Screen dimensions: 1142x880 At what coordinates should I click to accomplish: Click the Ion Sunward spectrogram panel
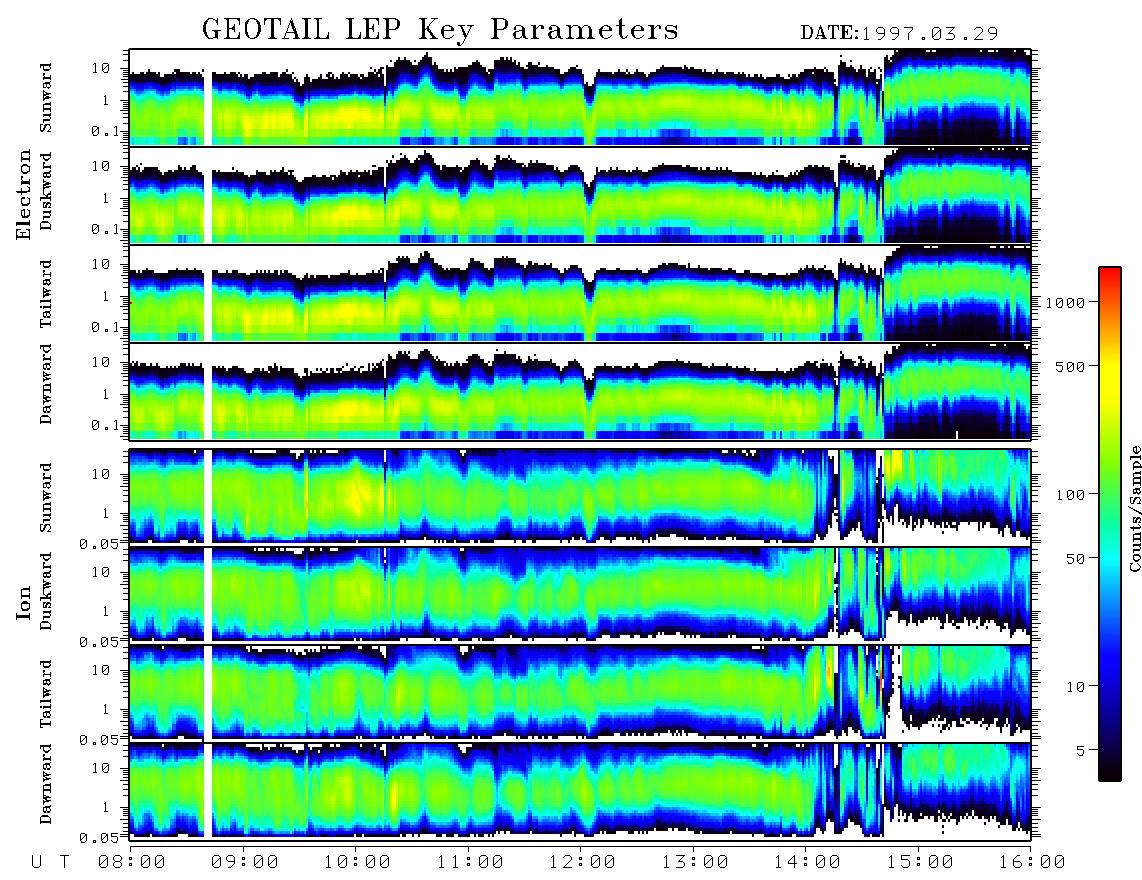tap(580, 496)
